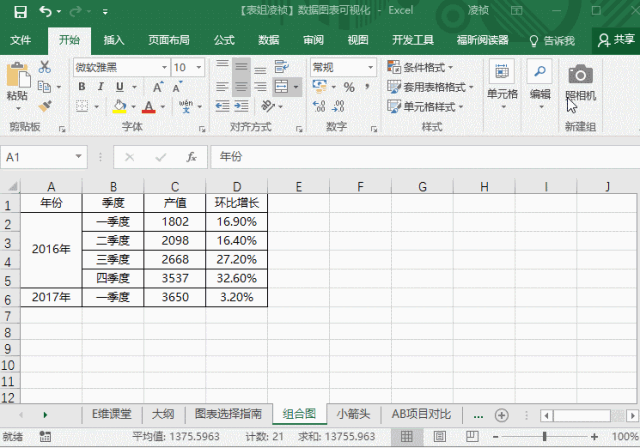Open the 小箭头 sheet tab
Viewport: 640px width, 448px height.
click(353, 415)
